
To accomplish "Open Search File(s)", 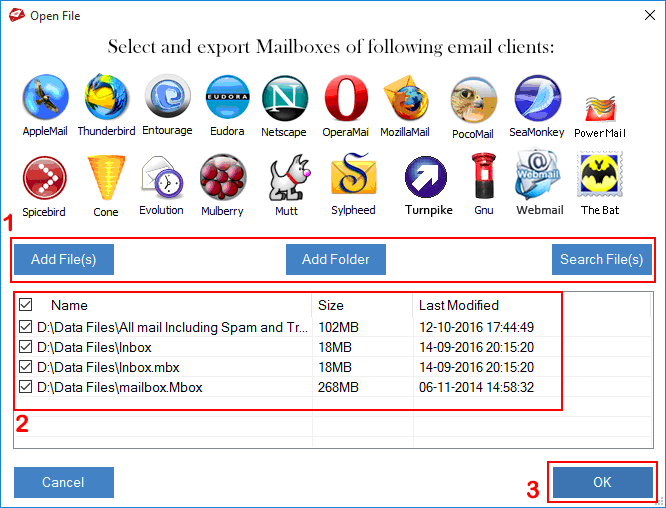I will pyautogui.click(x=602, y=259).
